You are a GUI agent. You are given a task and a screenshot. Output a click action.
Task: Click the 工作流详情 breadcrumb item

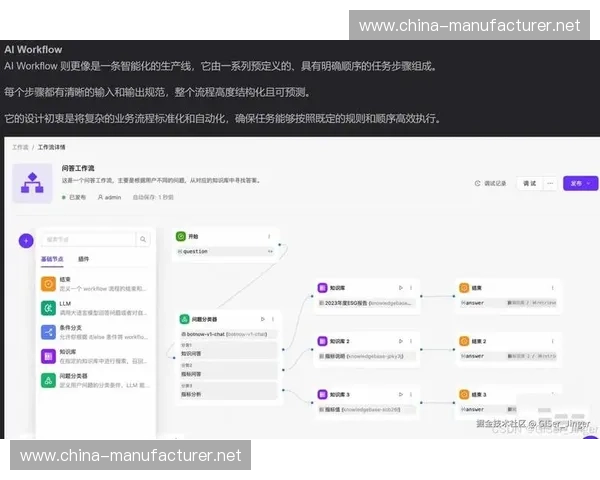click(x=51, y=147)
